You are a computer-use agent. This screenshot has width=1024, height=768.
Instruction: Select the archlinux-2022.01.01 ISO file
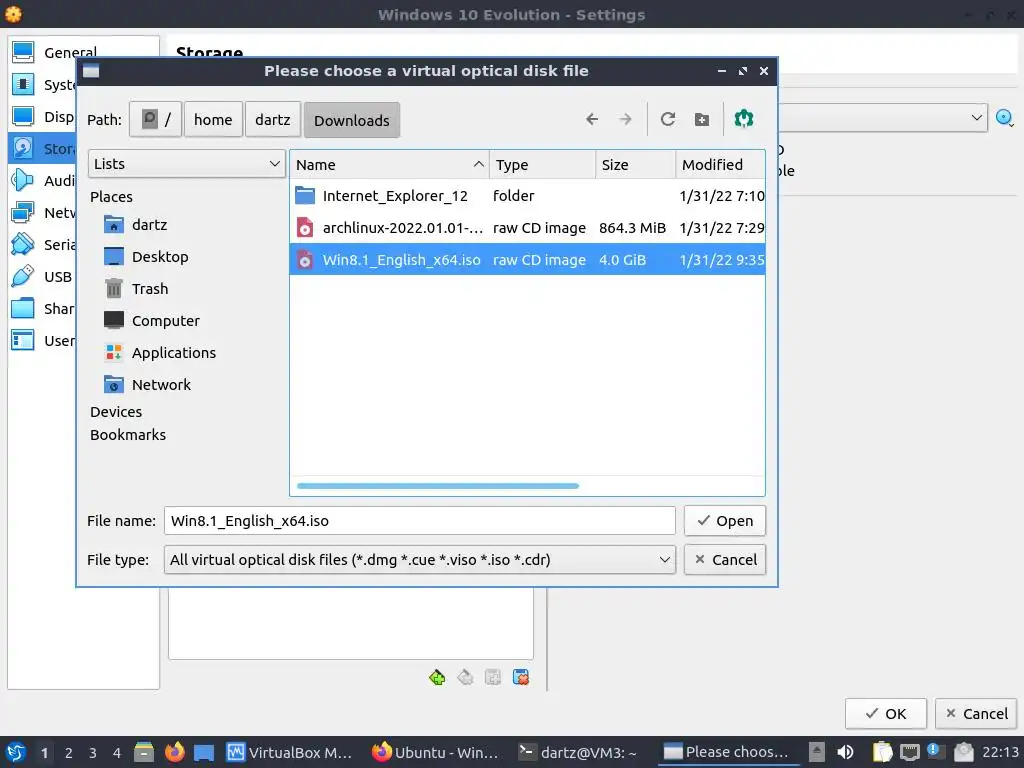[527, 227]
